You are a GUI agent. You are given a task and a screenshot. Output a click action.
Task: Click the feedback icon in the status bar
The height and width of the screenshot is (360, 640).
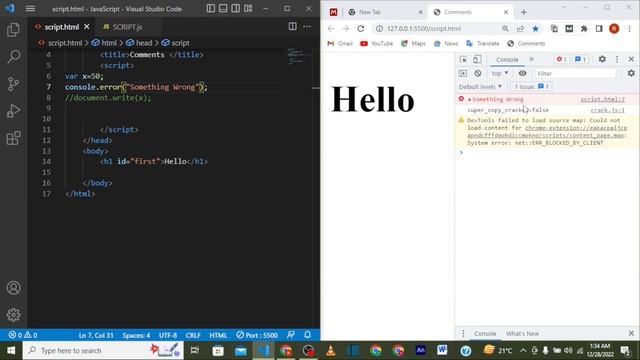(x=291, y=335)
